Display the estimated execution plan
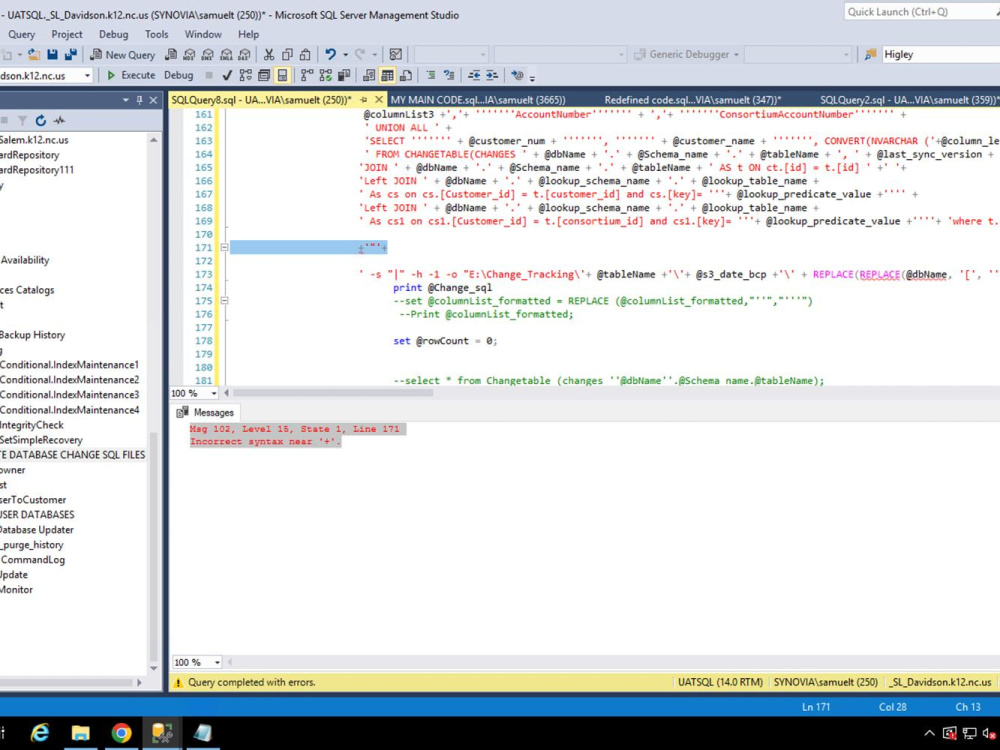This screenshot has width=1000, height=750. tap(246, 75)
